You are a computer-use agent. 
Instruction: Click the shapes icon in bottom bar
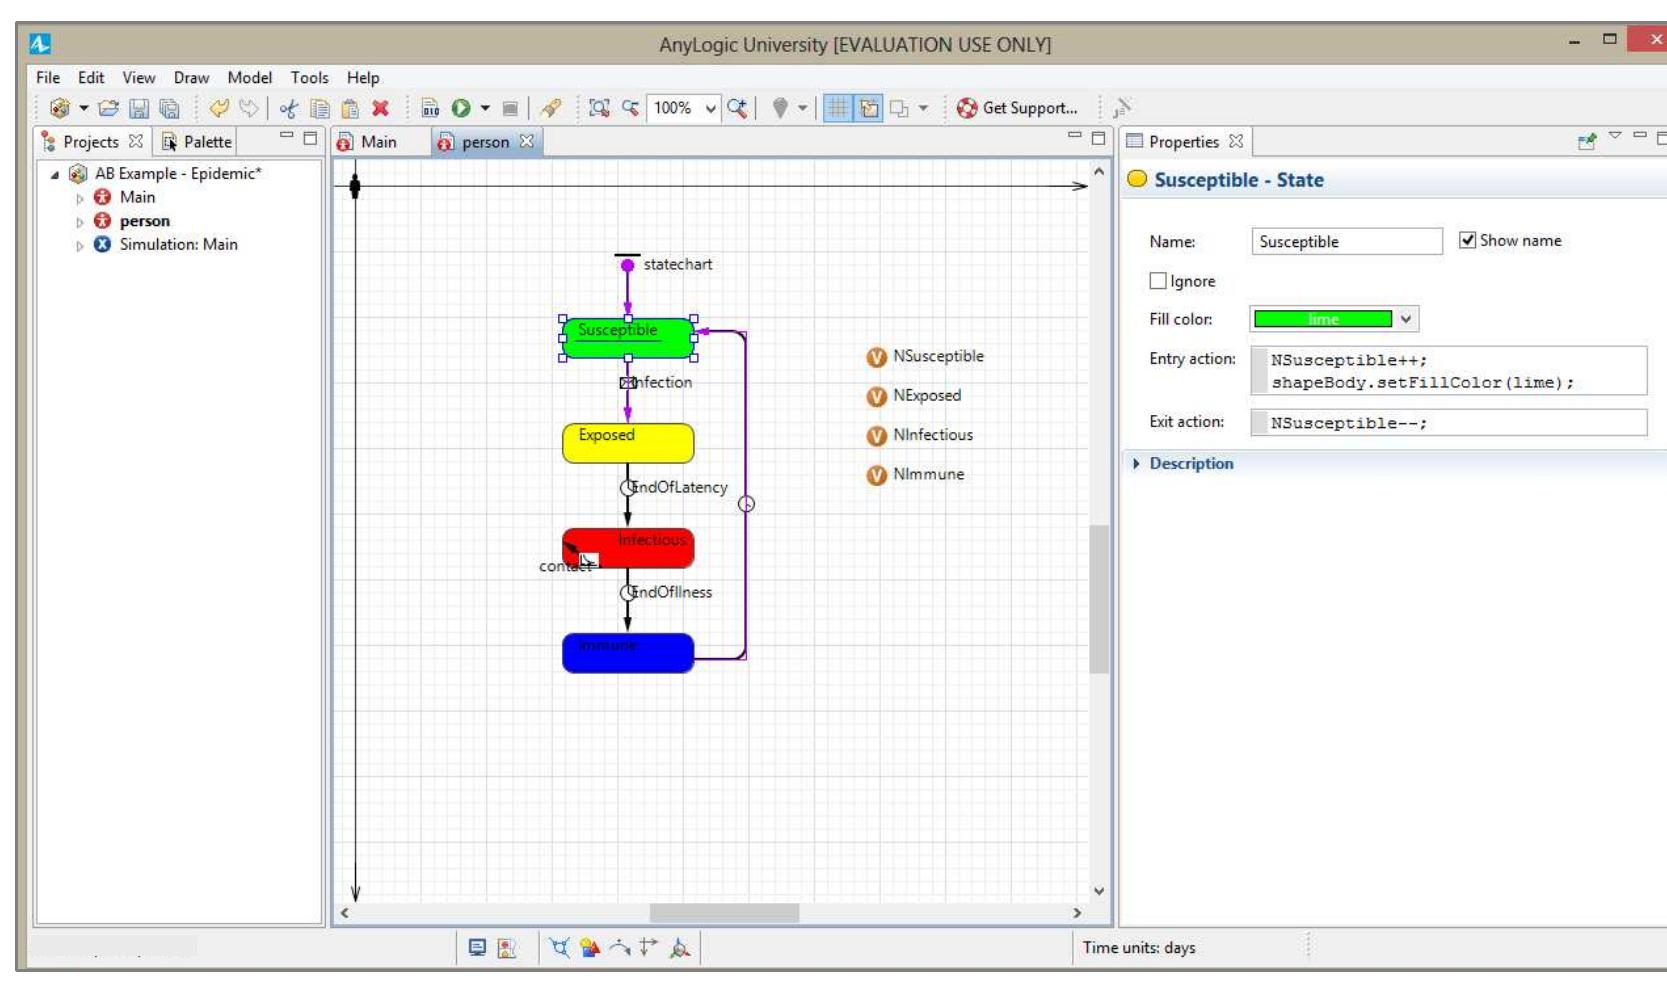point(590,947)
